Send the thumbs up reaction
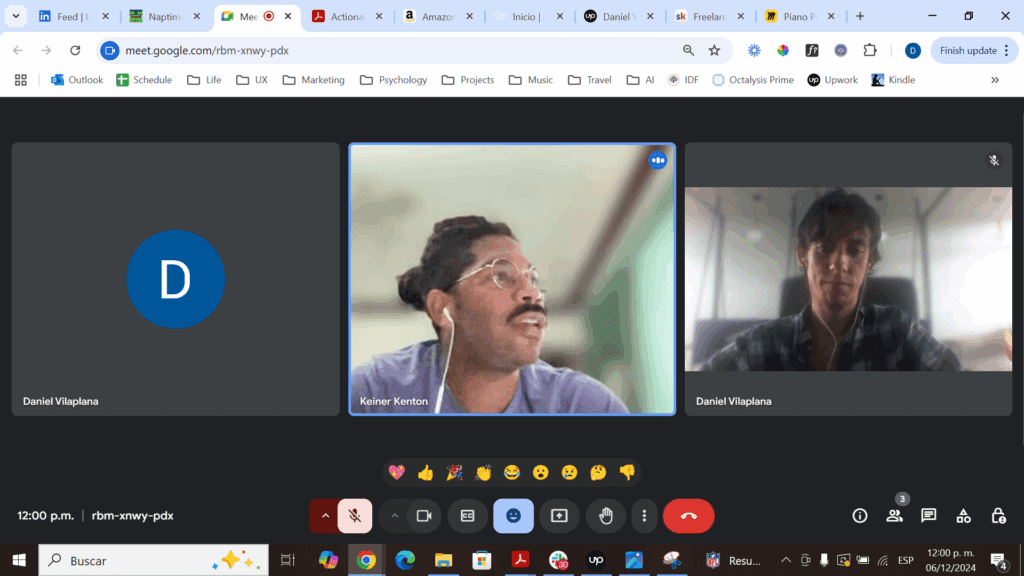This screenshot has height=576, width=1024. [425, 472]
